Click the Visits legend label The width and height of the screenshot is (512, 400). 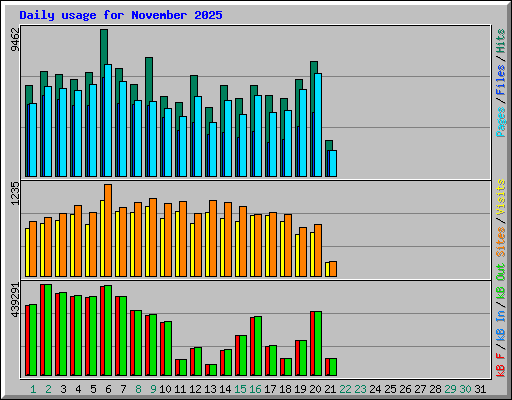[501, 197]
